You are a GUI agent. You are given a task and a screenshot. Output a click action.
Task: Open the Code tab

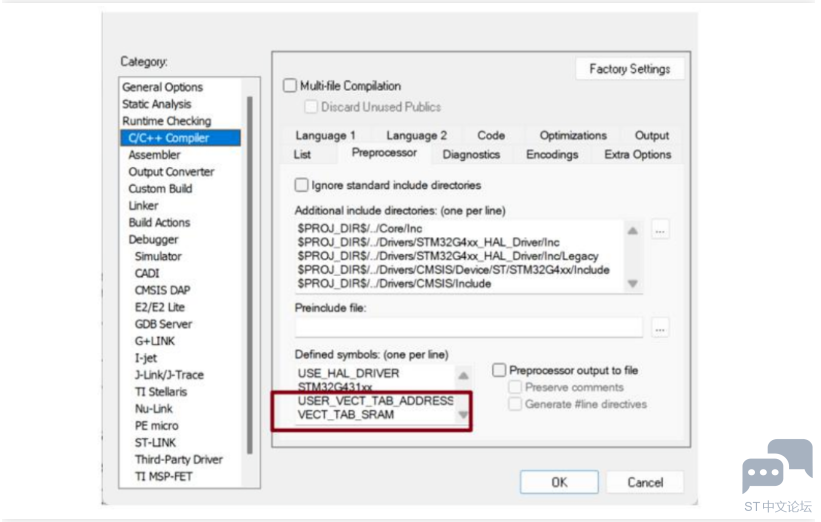pyautogui.click(x=491, y=136)
